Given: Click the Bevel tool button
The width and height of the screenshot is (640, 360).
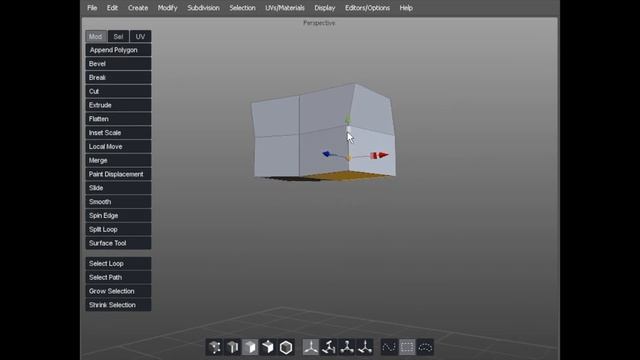Looking at the screenshot, I should click(x=118, y=64).
